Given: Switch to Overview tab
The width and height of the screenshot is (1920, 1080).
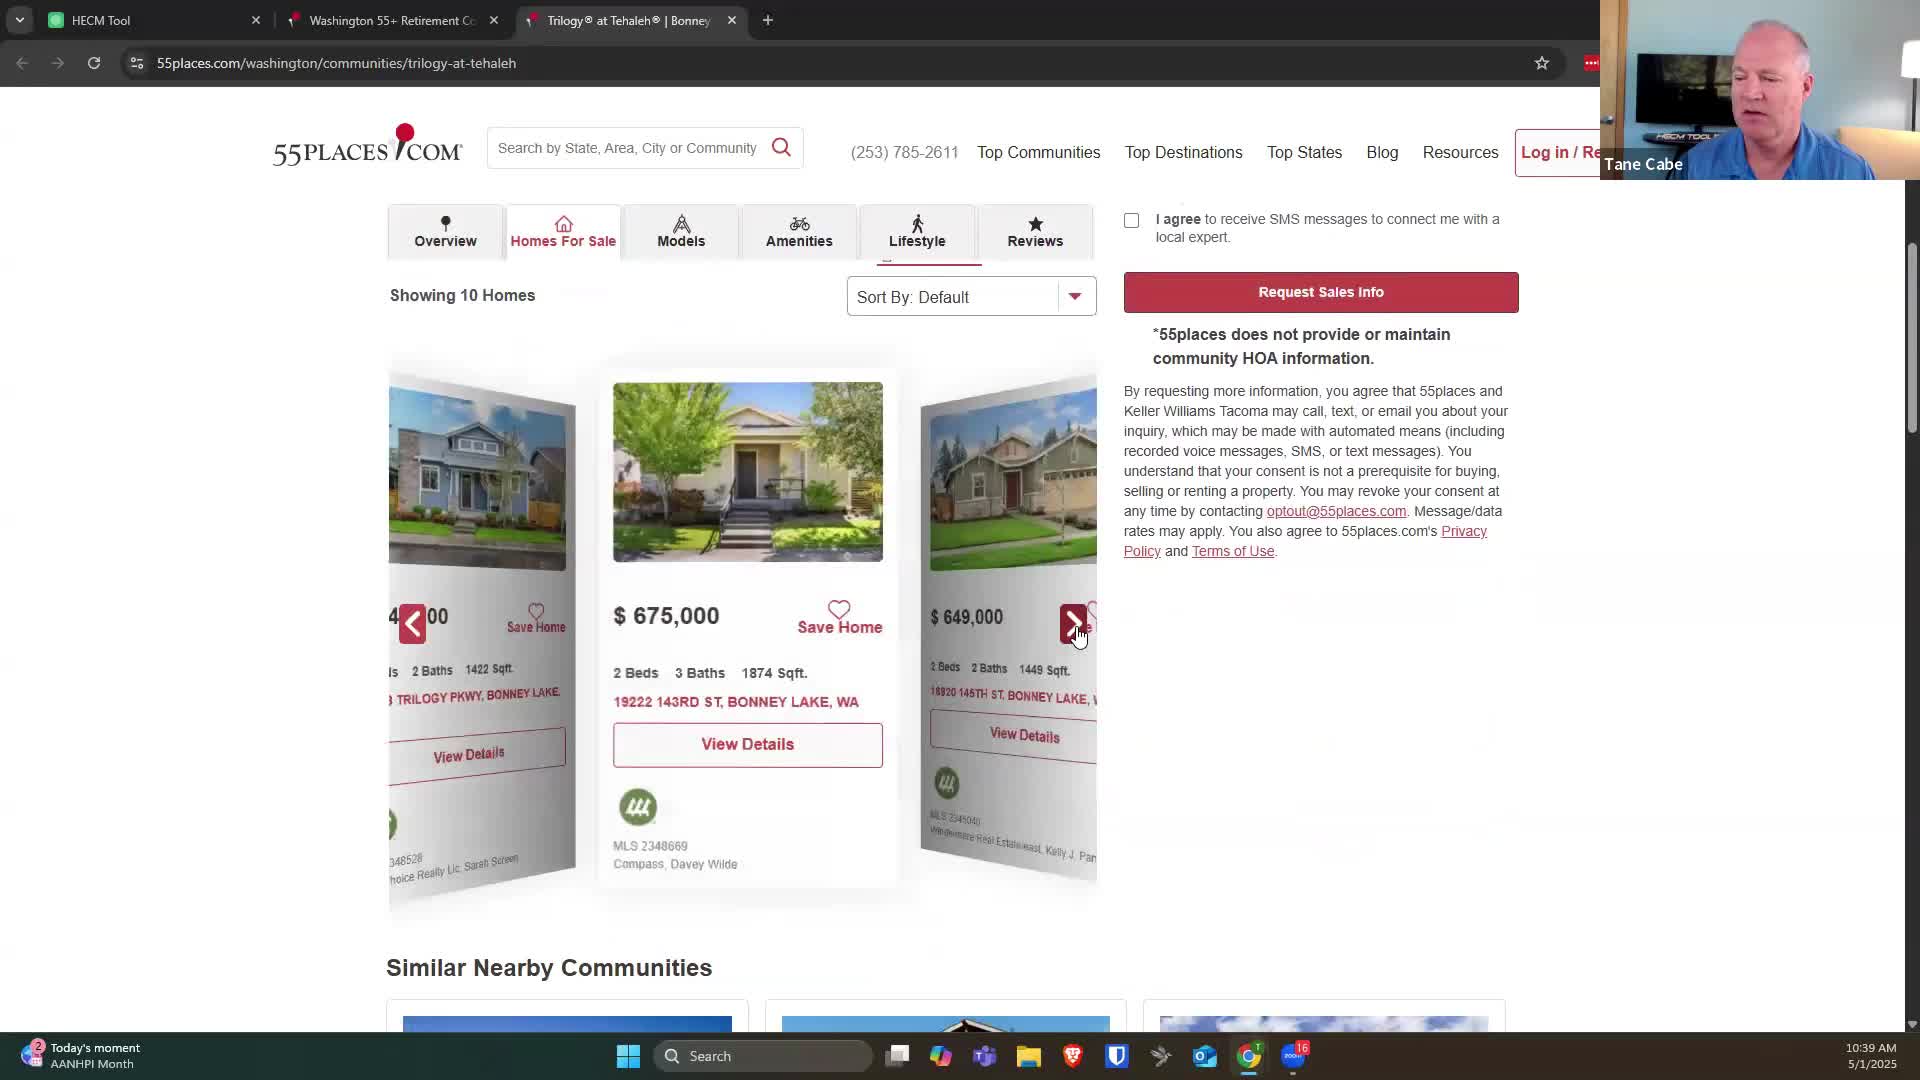Looking at the screenshot, I should coord(445,232).
